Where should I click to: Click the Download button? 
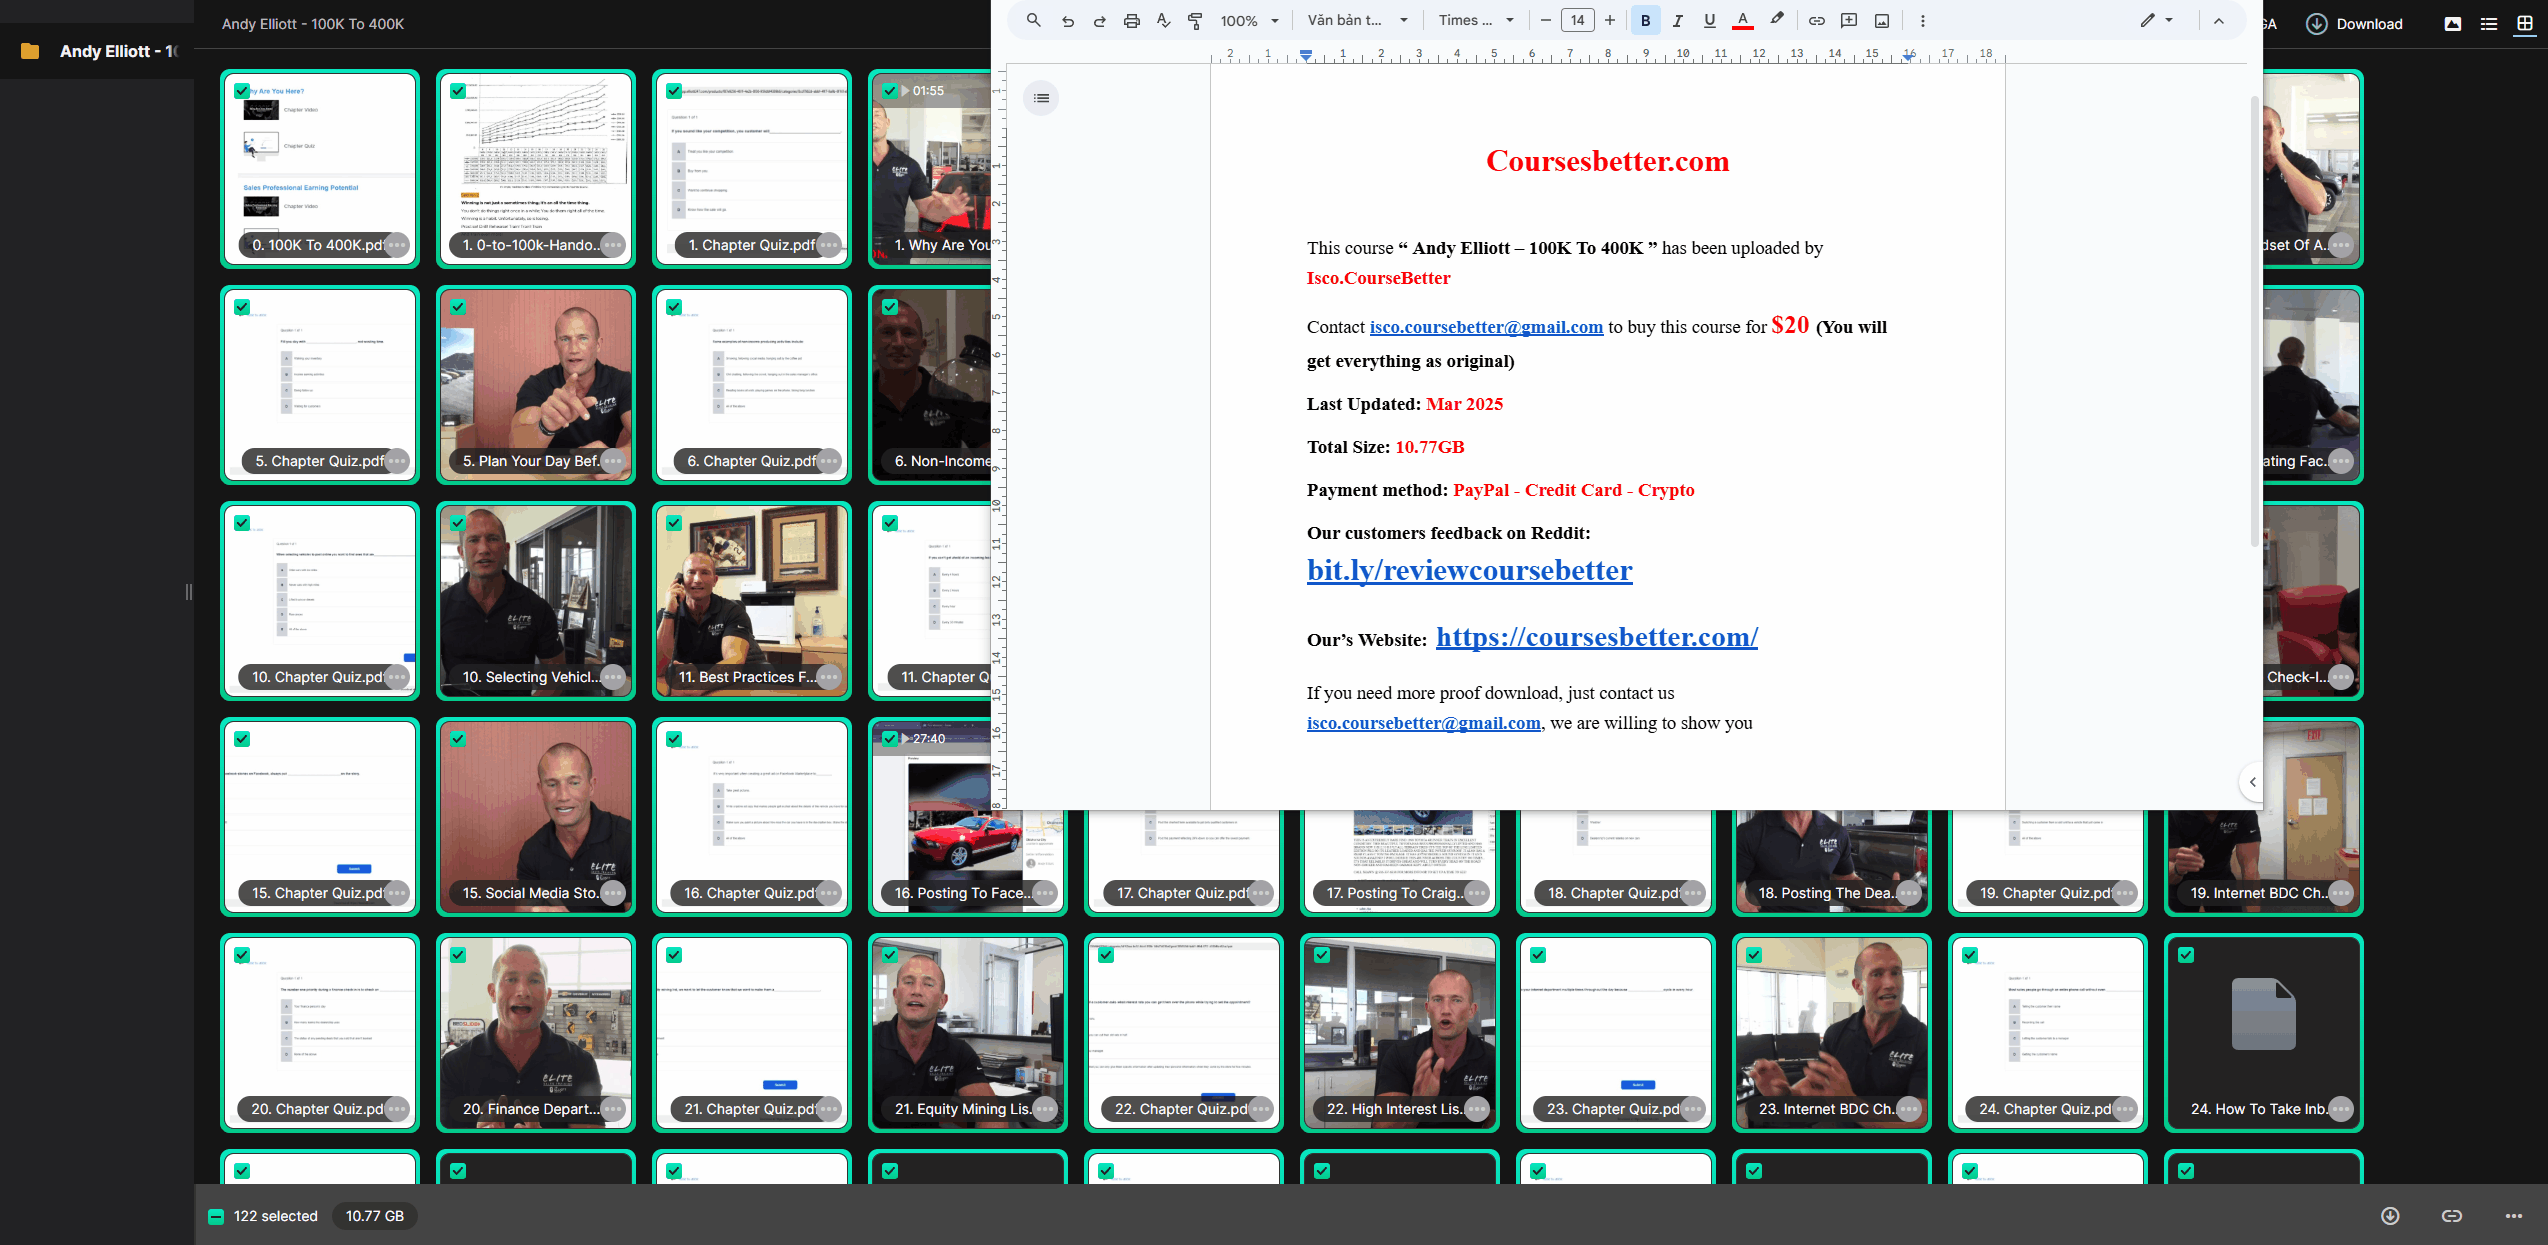point(2354,24)
